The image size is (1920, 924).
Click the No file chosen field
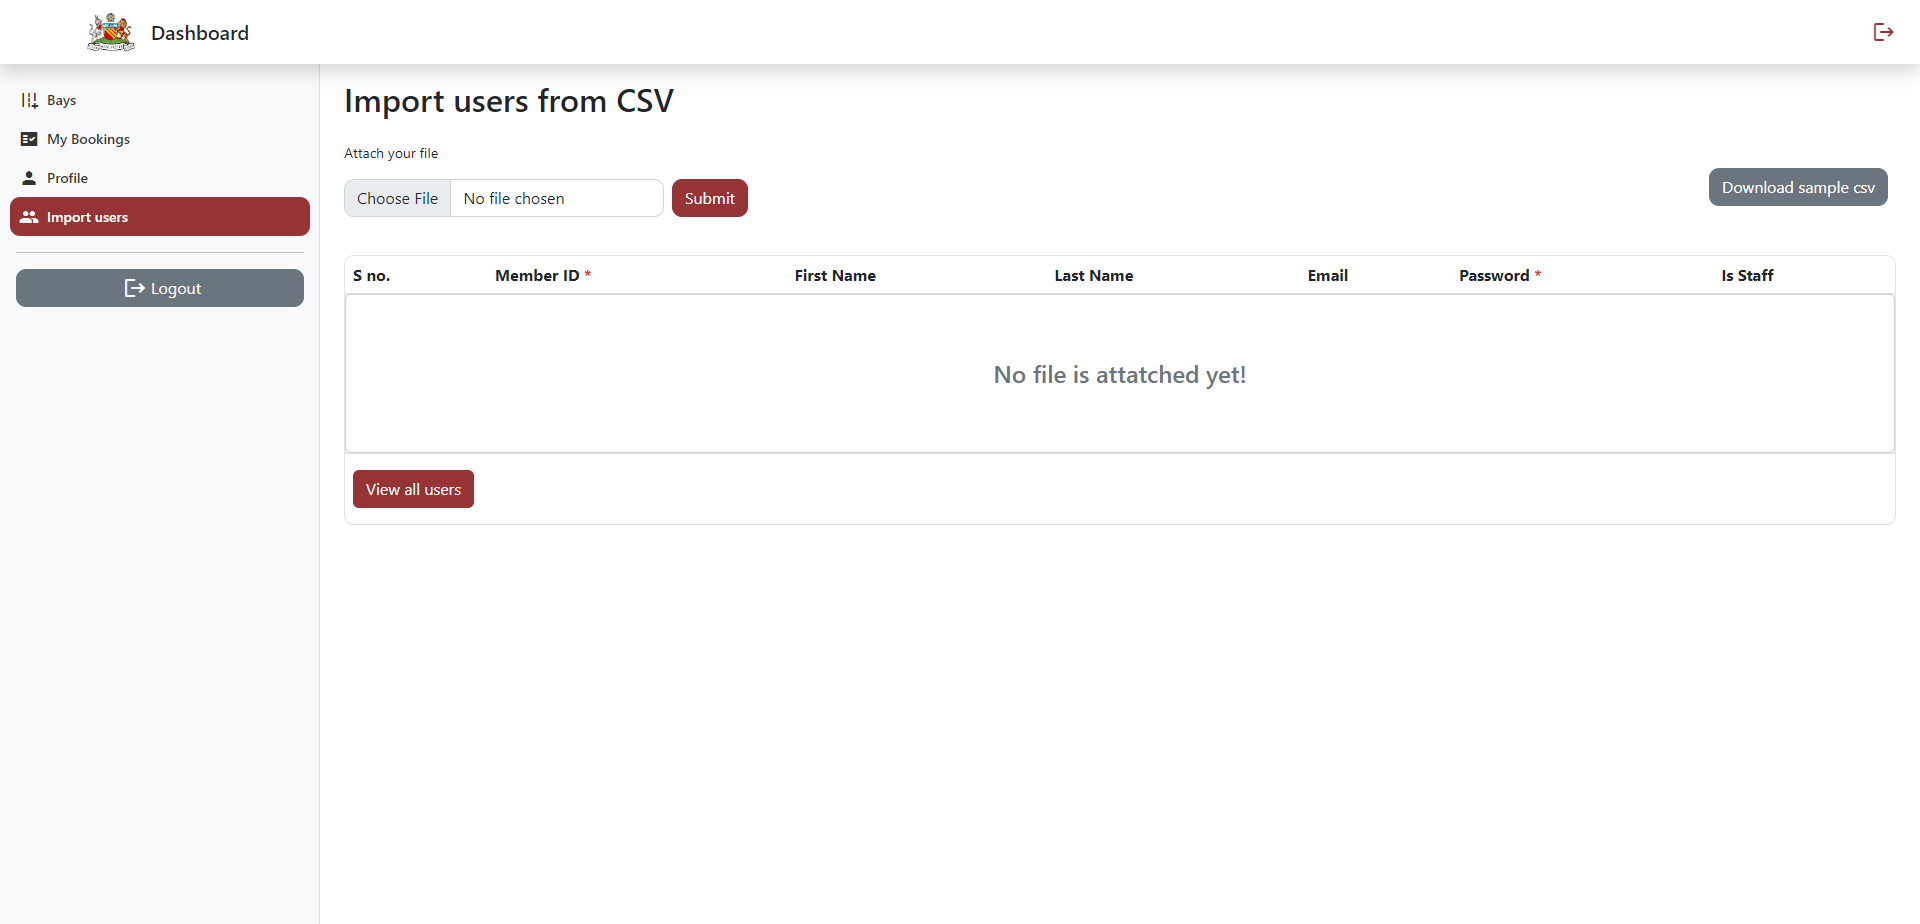coord(556,198)
